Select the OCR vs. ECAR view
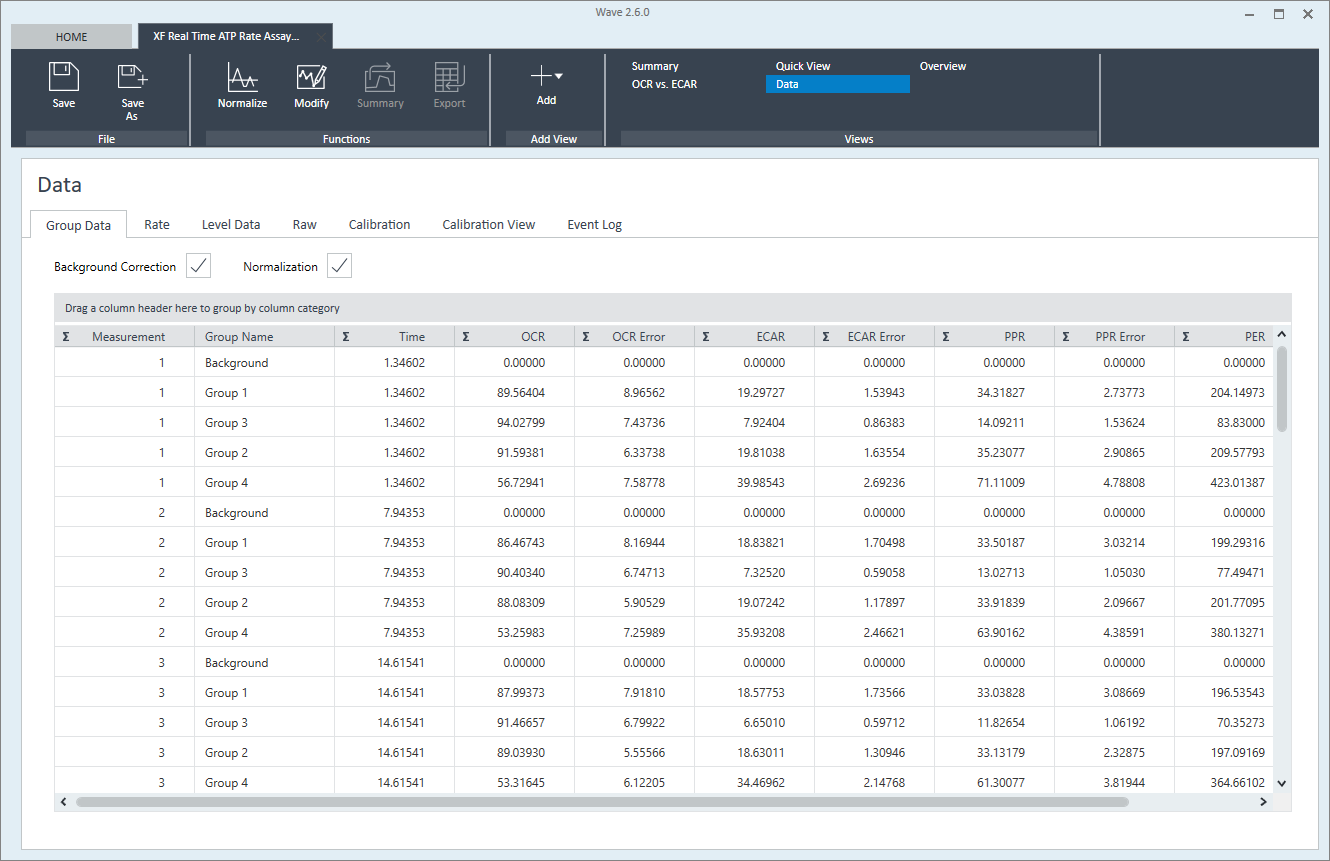The width and height of the screenshot is (1330, 861). (x=664, y=85)
